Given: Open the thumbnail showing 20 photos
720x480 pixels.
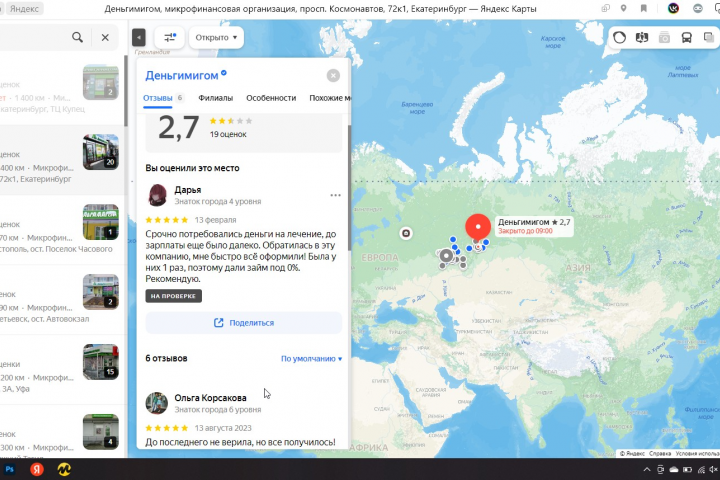Looking at the screenshot, I should click(x=101, y=152).
